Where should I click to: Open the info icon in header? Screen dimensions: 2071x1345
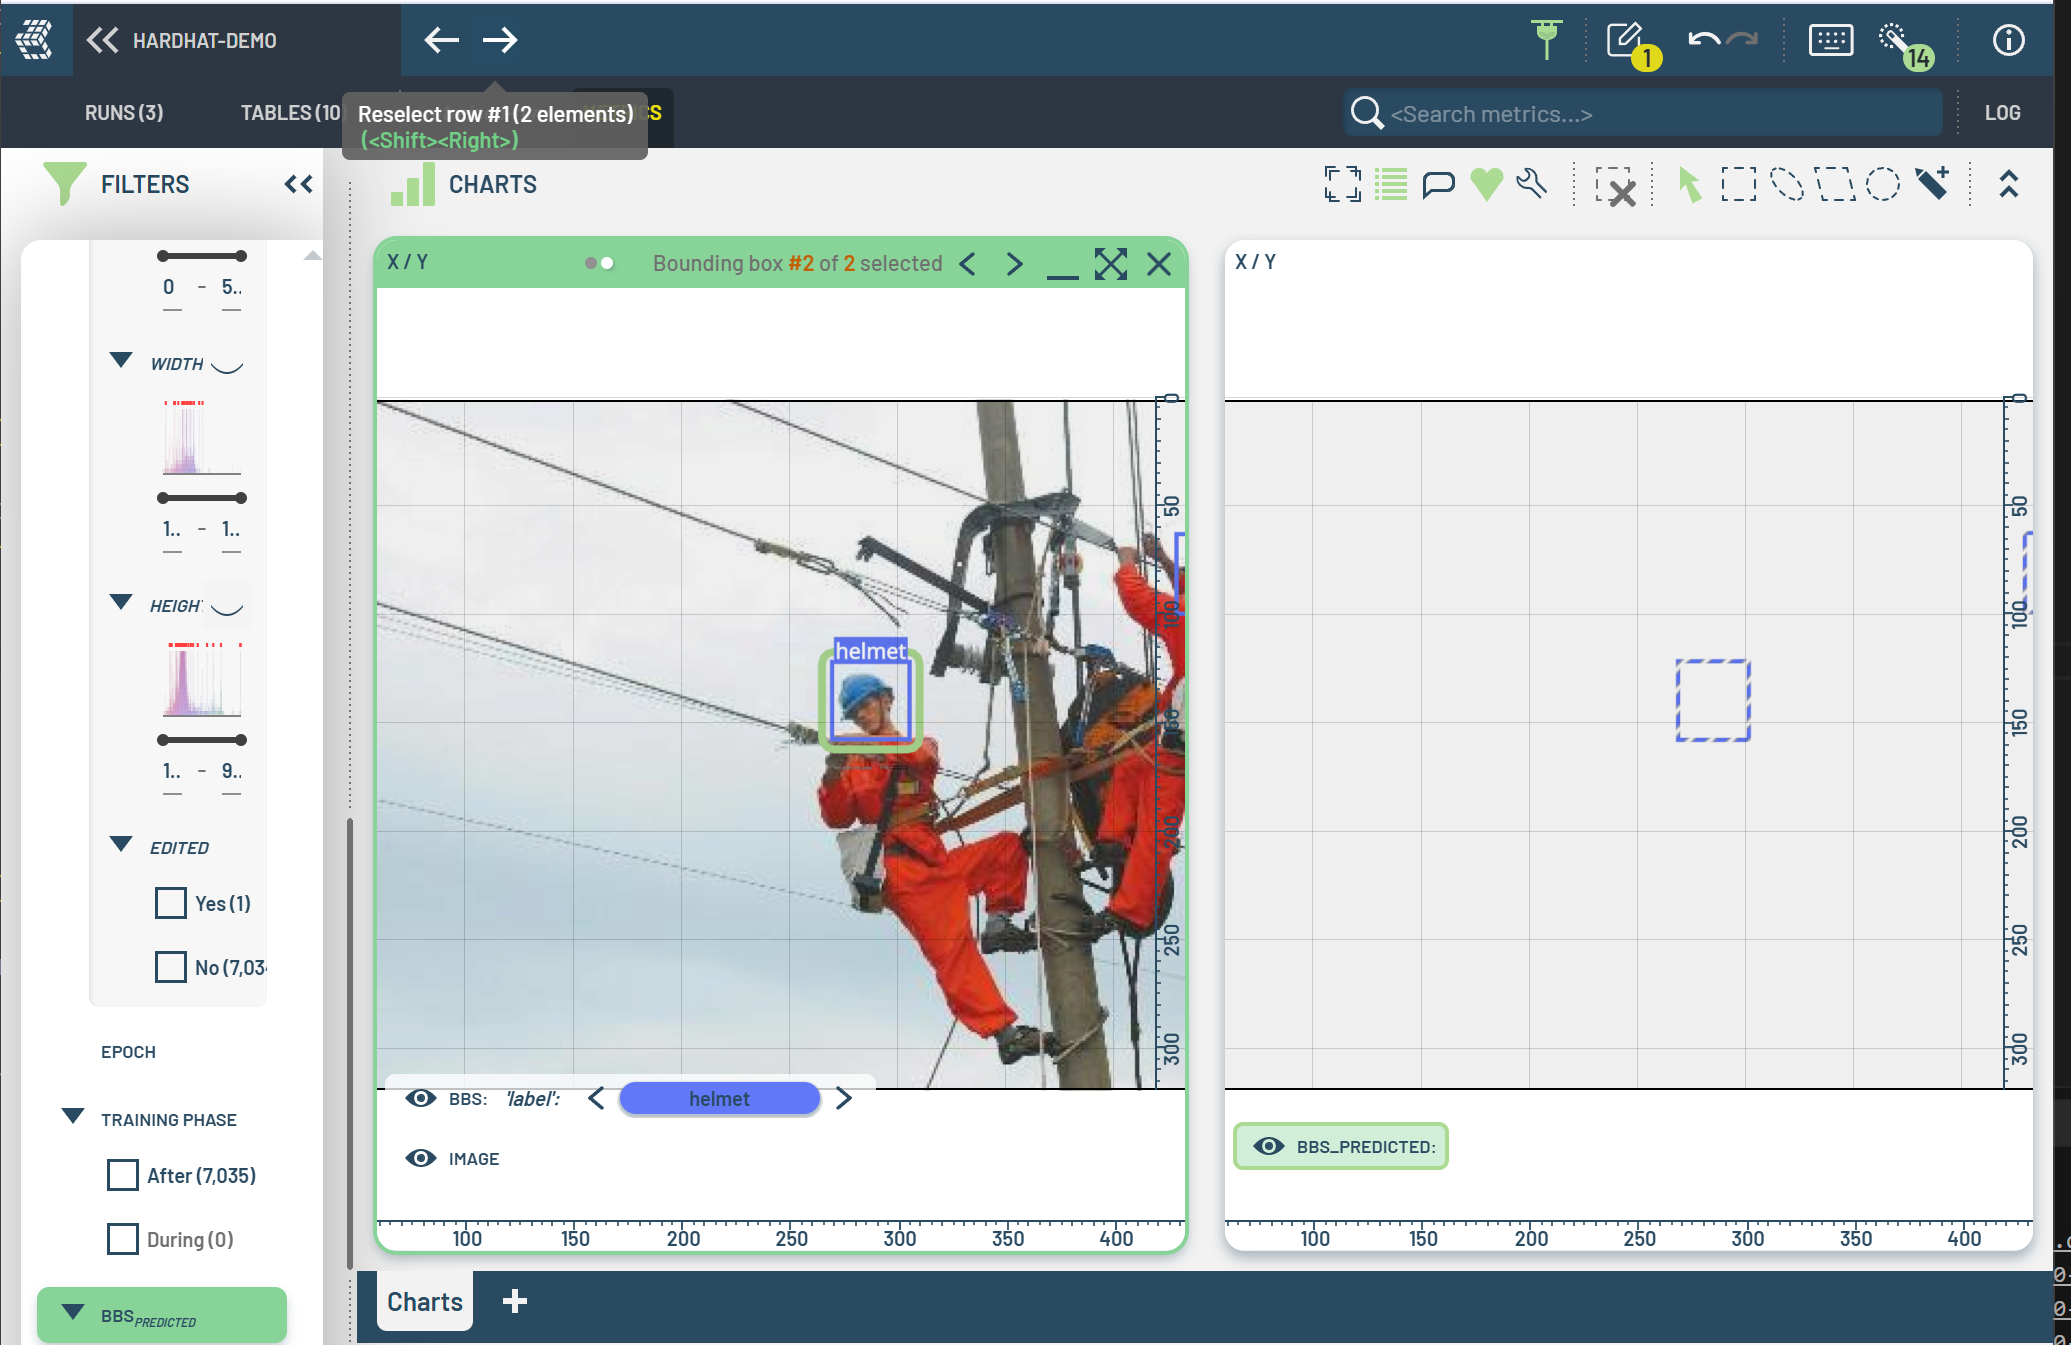(2008, 40)
